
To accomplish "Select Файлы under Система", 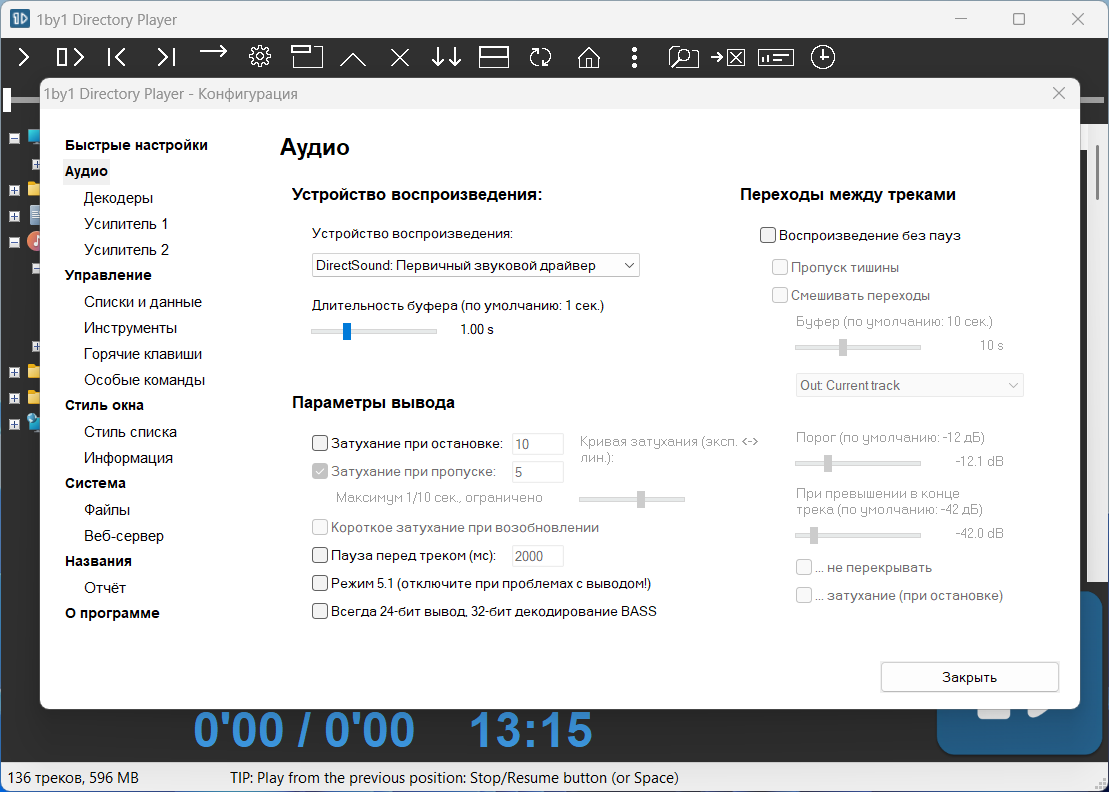I will tap(107, 510).
